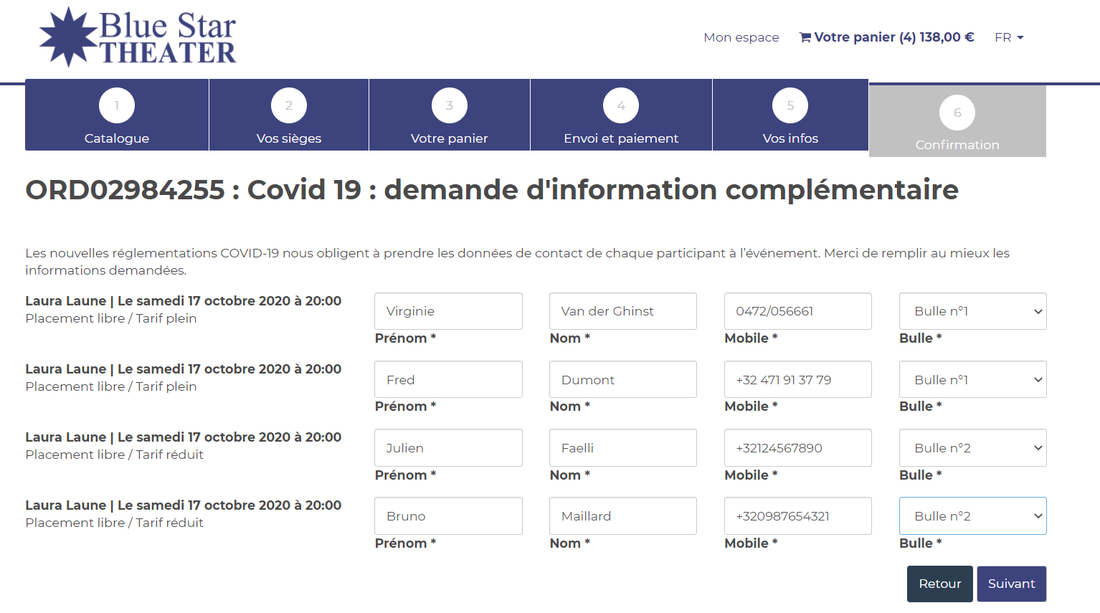1100x613 pixels.
Task: Open the 'Mon espace' link
Action: point(741,38)
